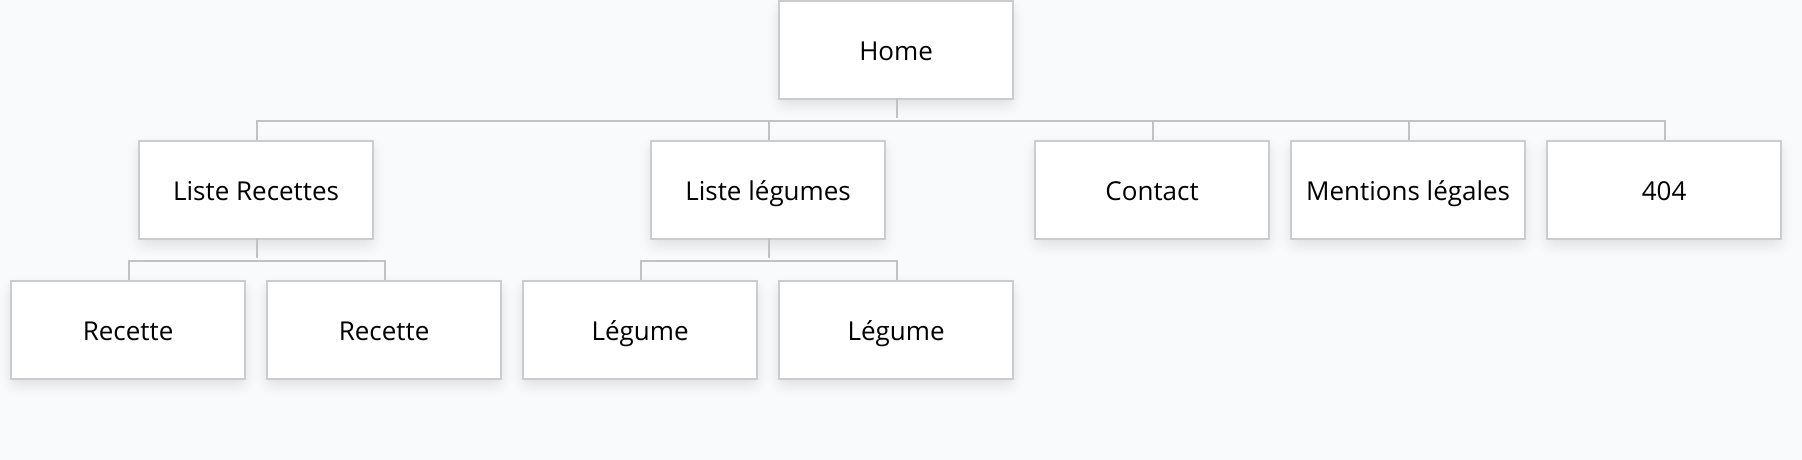This screenshot has height=460, width=1802.
Task: Click the vertical connector below Liste légumes
Action: (769, 249)
